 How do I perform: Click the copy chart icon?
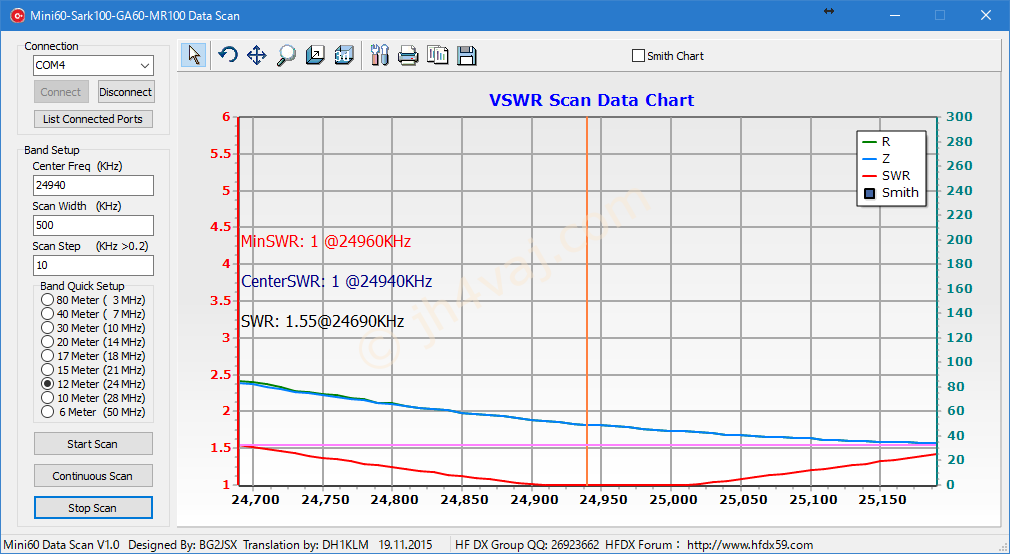[x=437, y=55]
